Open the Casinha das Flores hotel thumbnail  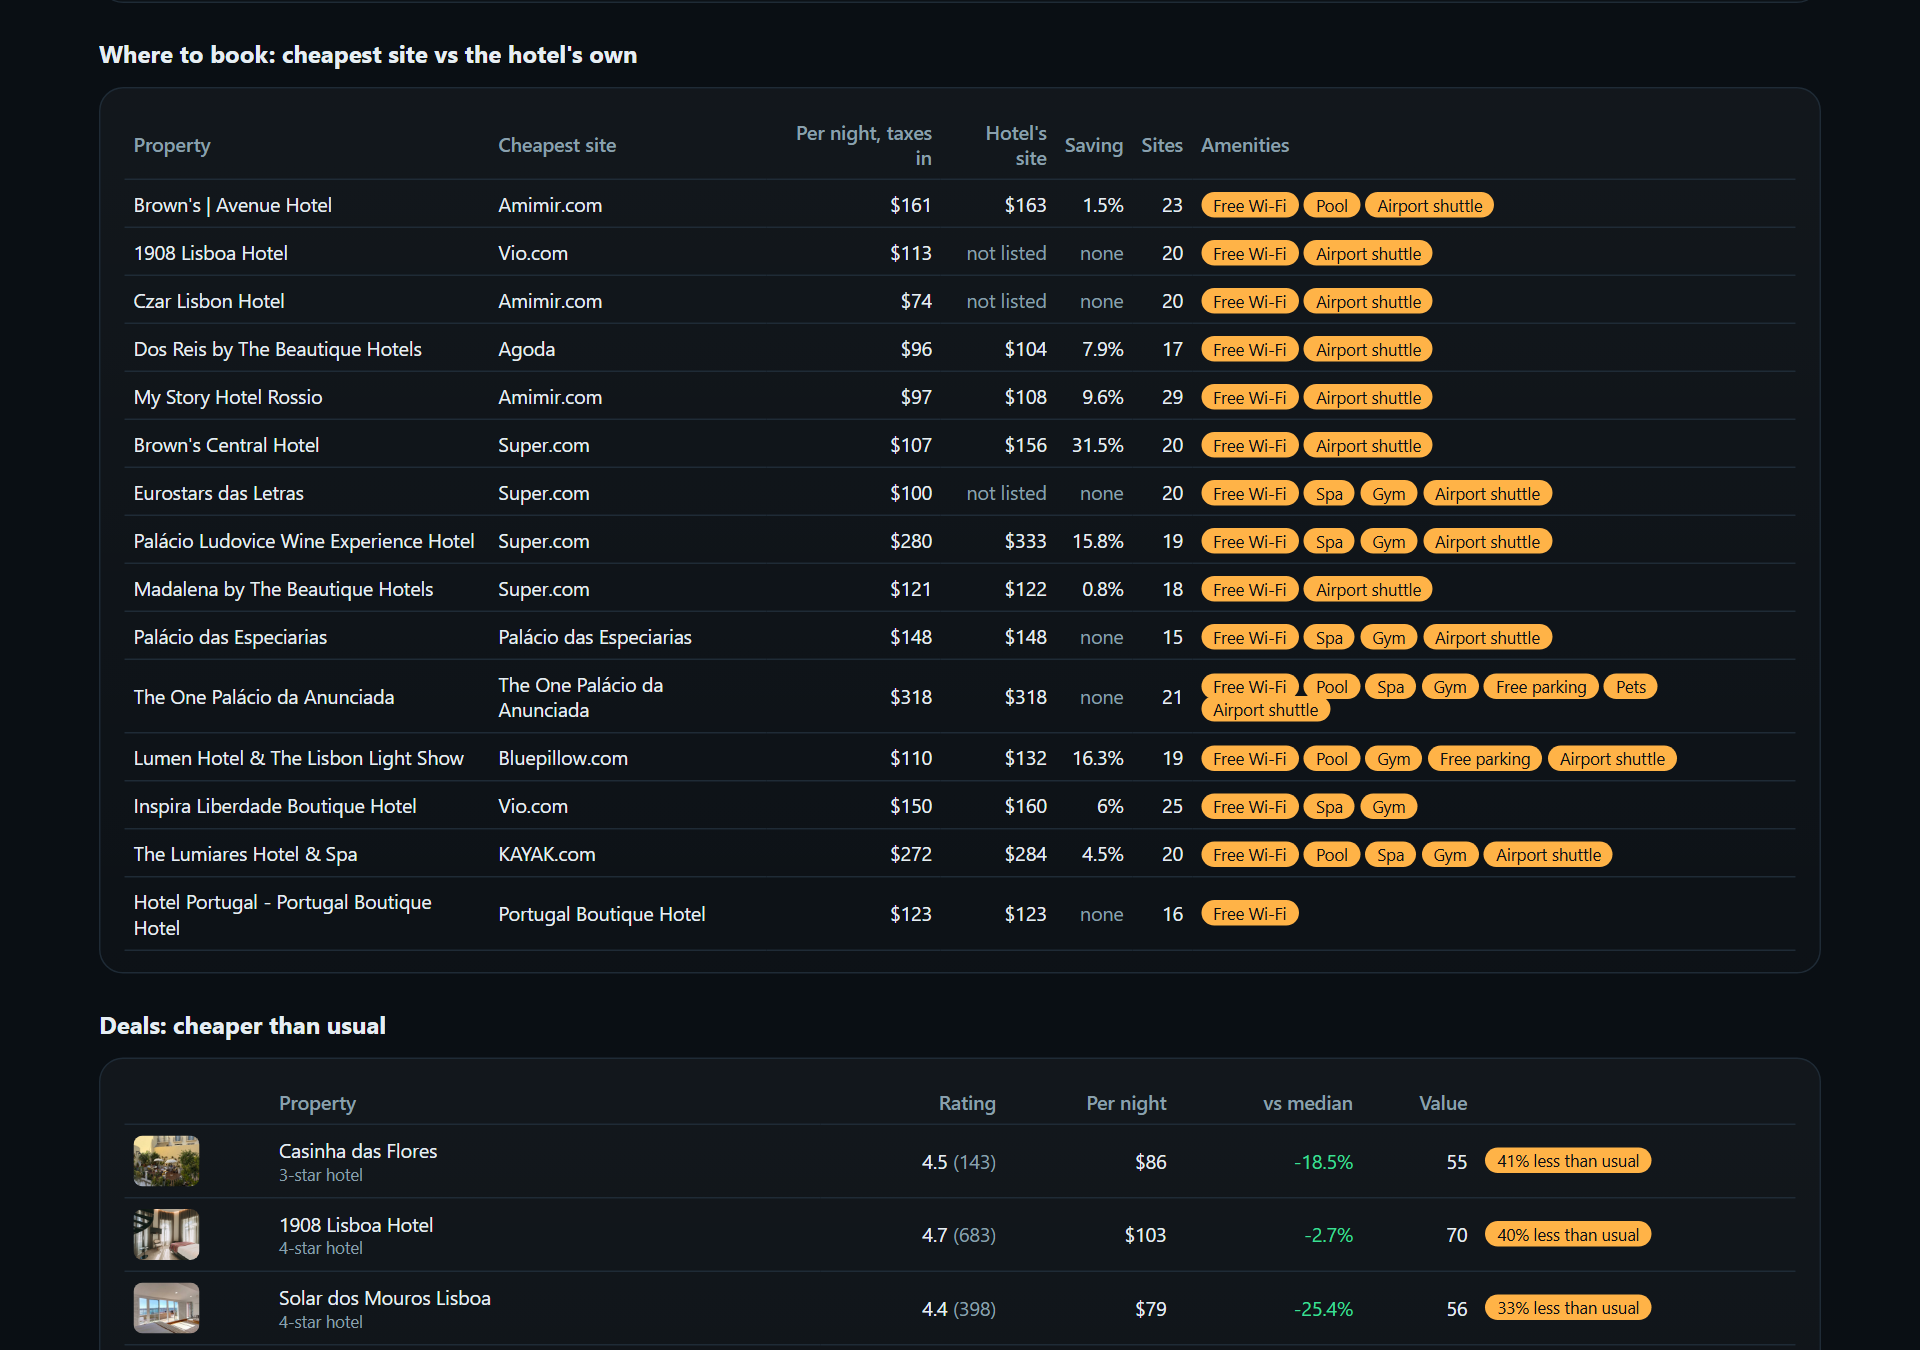pos(166,1161)
